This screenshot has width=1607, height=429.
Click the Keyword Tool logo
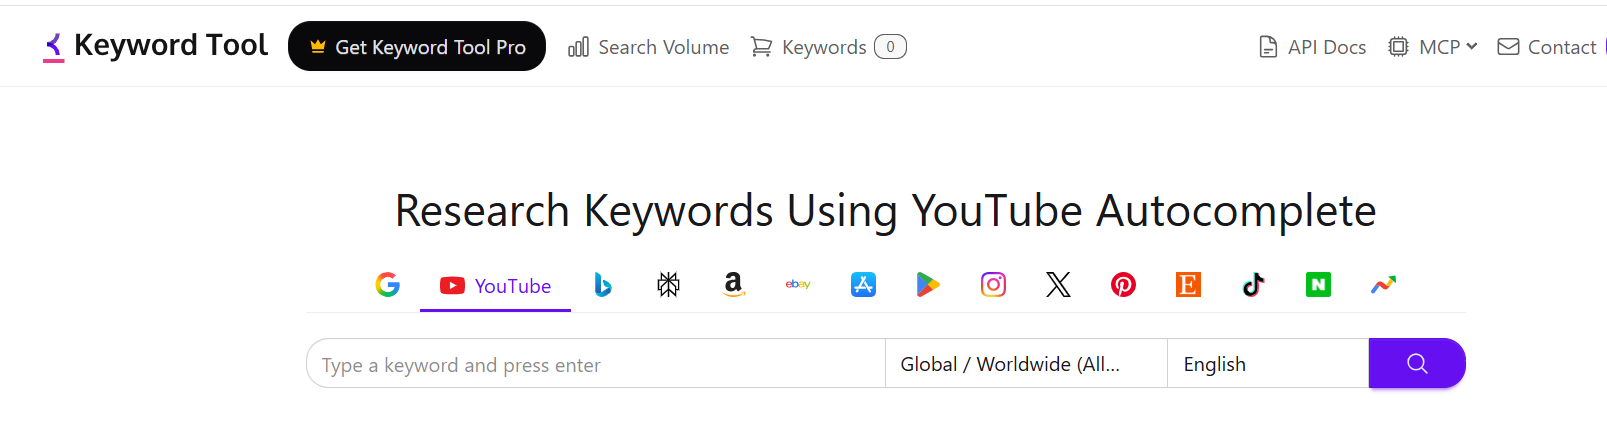(x=155, y=46)
